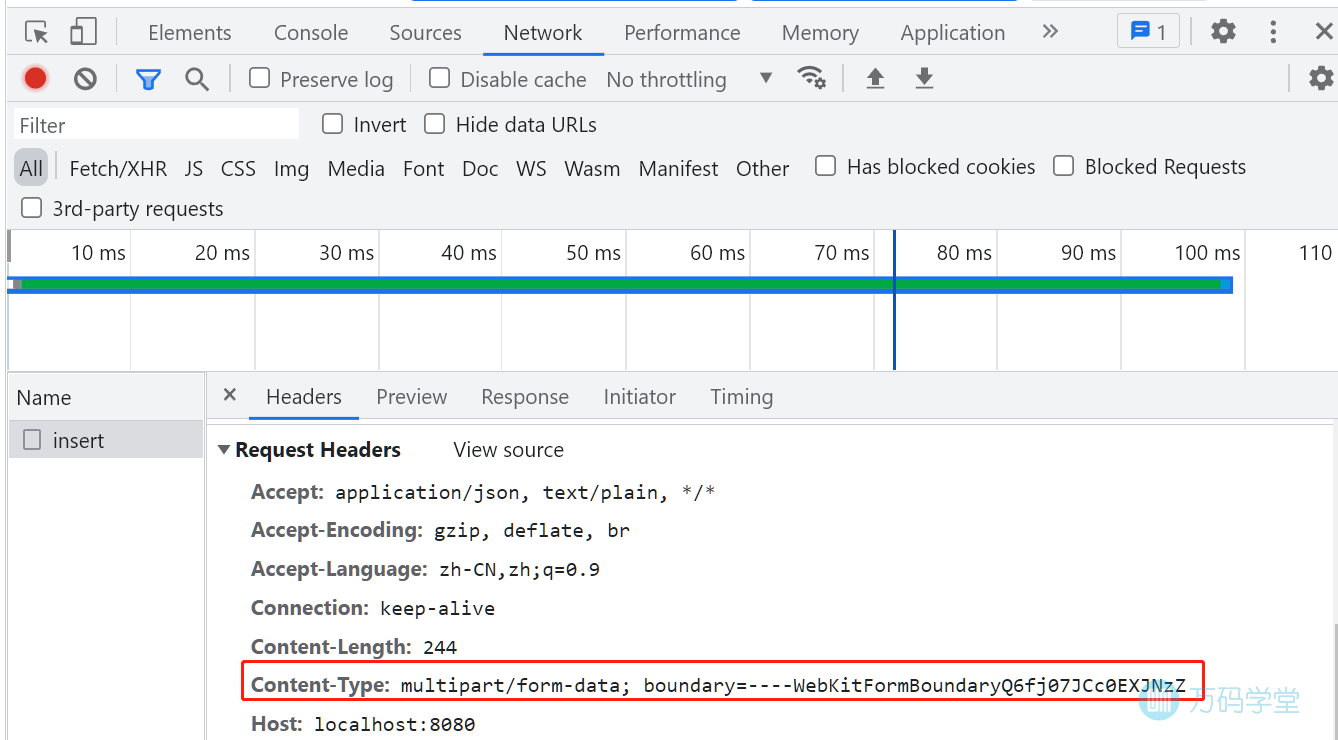The width and height of the screenshot is (1338, 740).
Task: Open the Memory tab
Action: (820, 32)
